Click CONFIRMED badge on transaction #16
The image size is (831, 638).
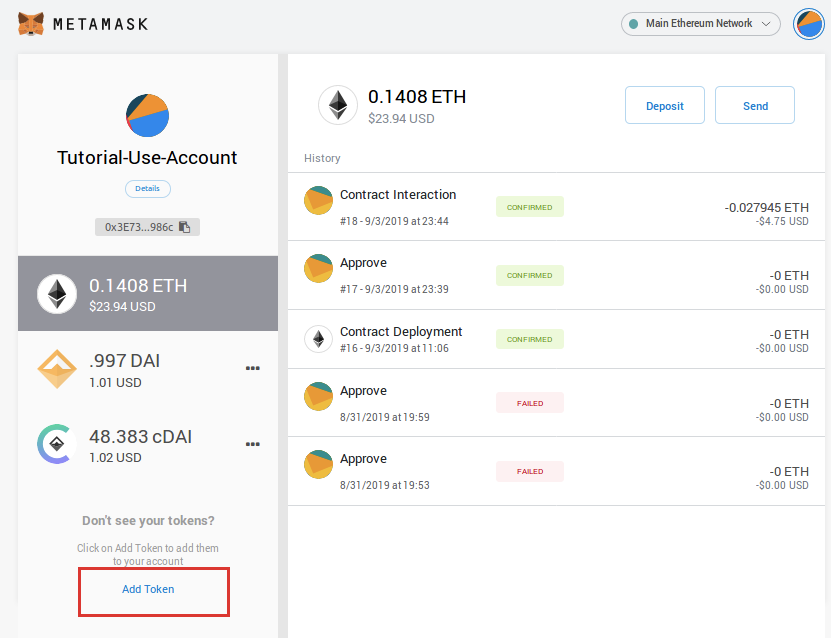tap(530, 339)
